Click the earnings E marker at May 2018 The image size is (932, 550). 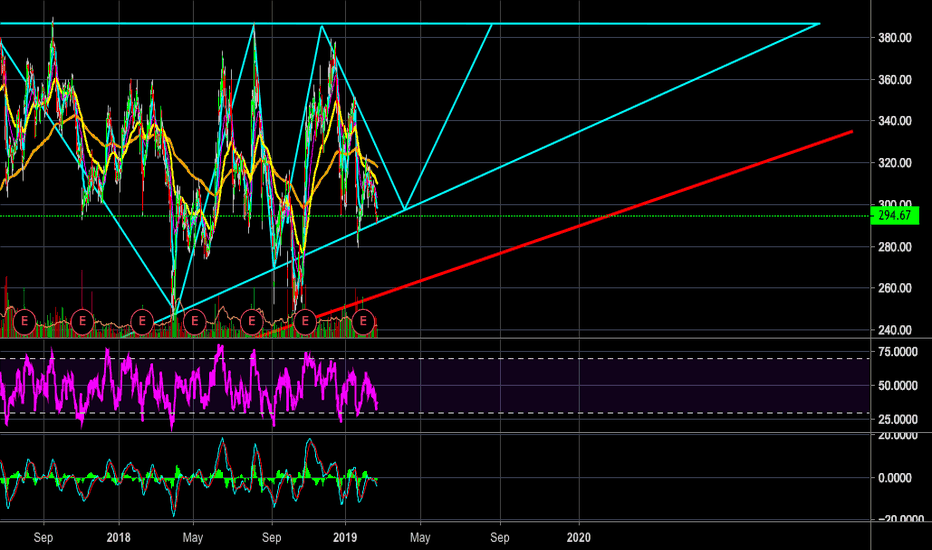tap(194, 321)
